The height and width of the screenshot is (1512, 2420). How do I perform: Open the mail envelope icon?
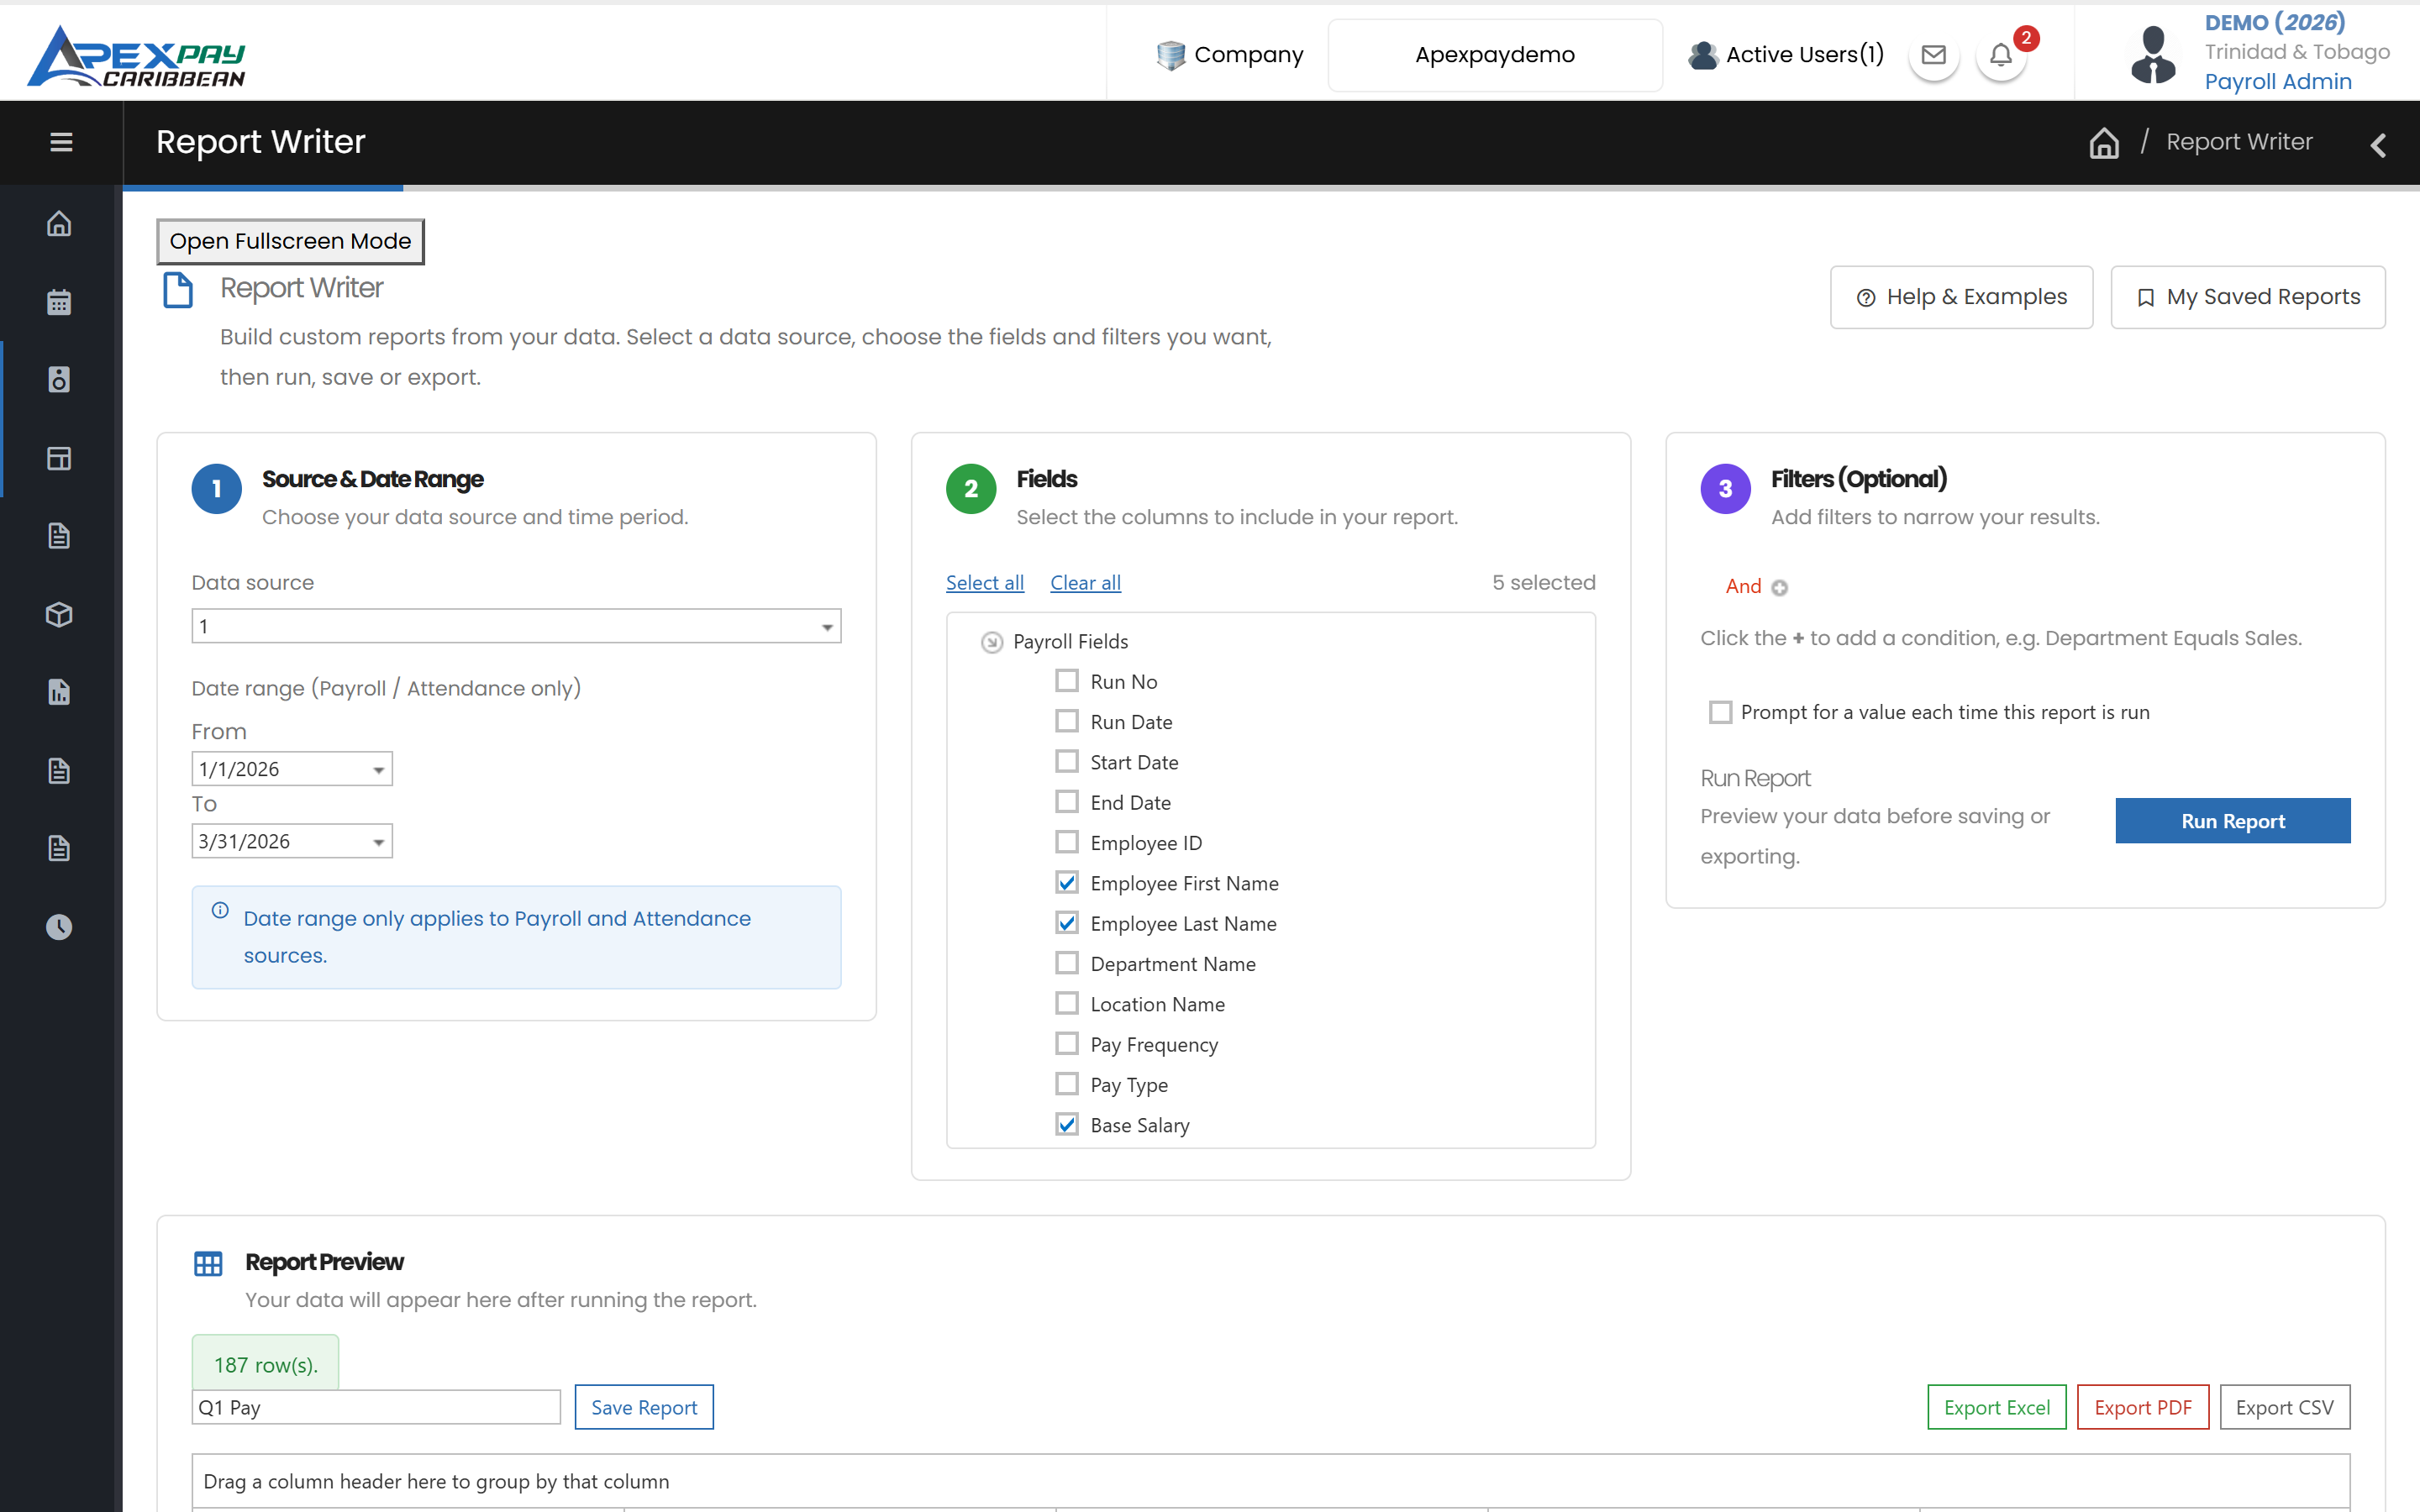(x=1933, y=55)
